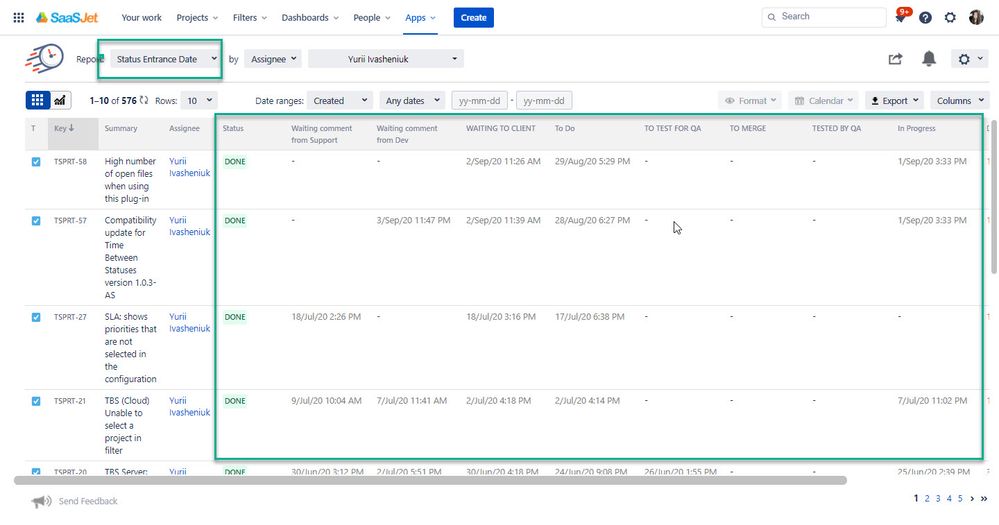
Task: Open the Format dropdown
Action: [751, 100]
